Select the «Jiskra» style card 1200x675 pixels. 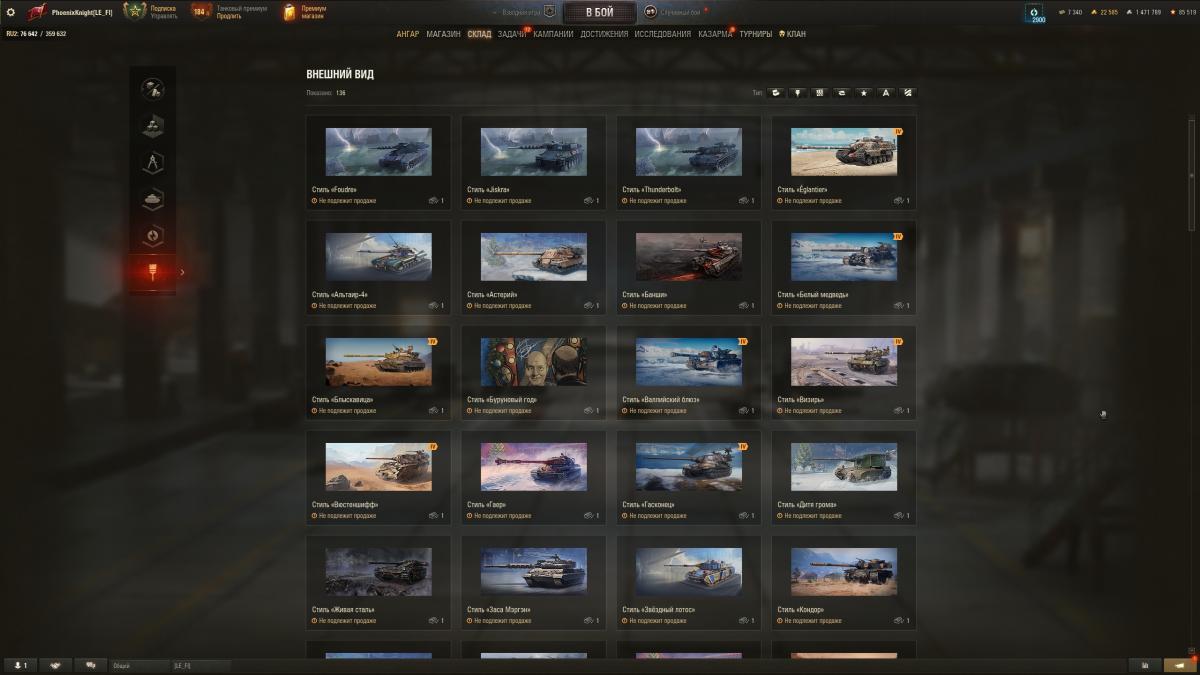[533, 162]
